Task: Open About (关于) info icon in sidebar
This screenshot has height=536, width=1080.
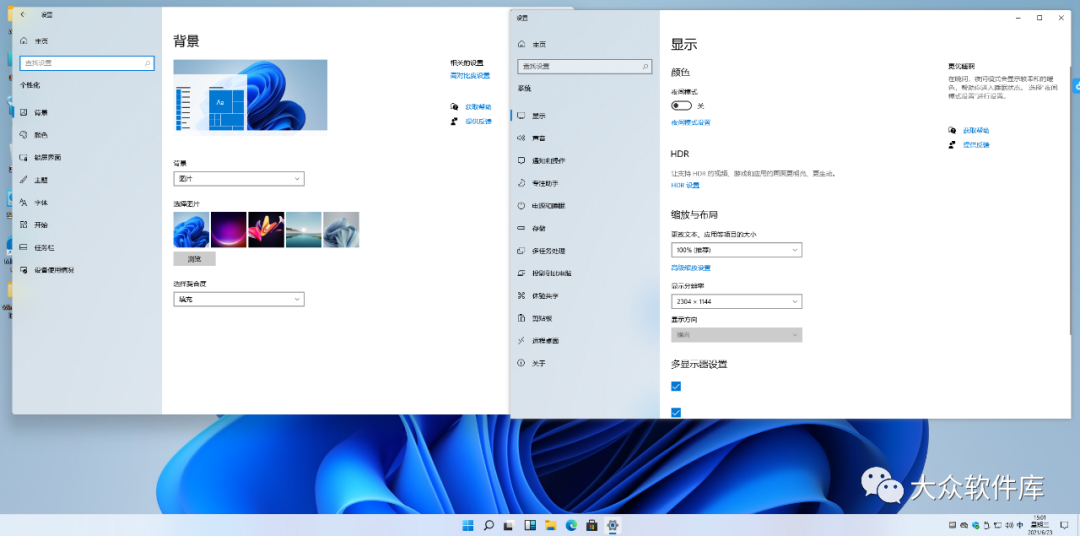Action: [x=521, y=363]
